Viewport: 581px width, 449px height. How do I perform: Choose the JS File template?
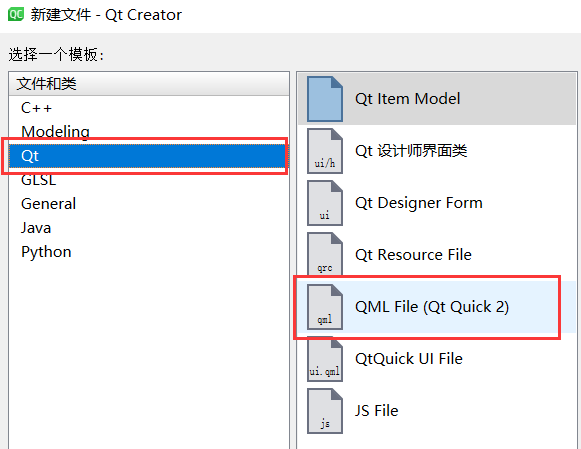tap(437, 411)
